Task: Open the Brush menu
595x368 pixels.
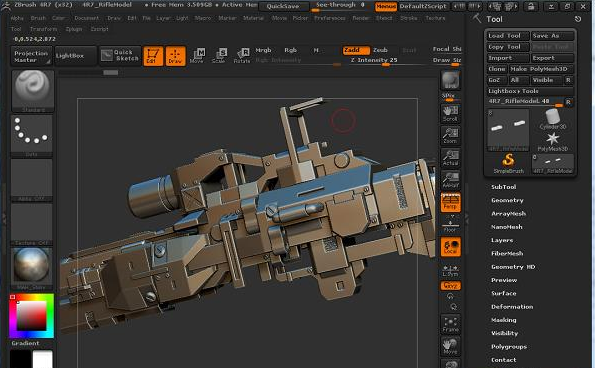Action: coord(38,18)
